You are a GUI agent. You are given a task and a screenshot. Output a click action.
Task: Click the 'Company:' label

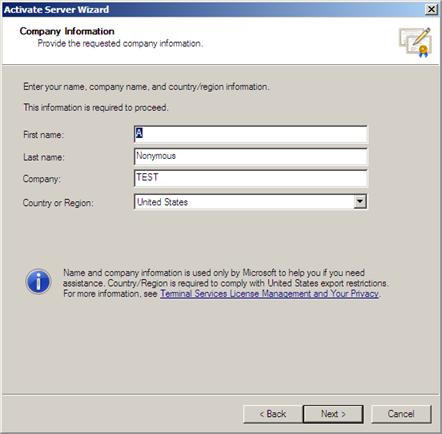[42, 179]
